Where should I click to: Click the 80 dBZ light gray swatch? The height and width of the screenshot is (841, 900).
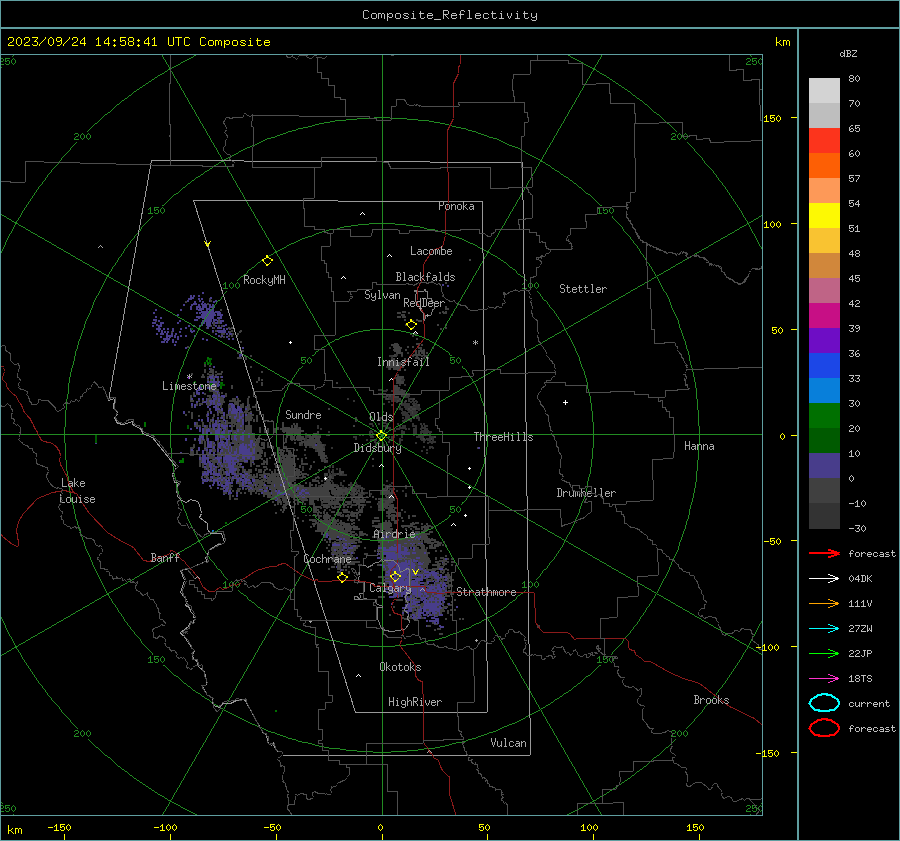(824, 90)
